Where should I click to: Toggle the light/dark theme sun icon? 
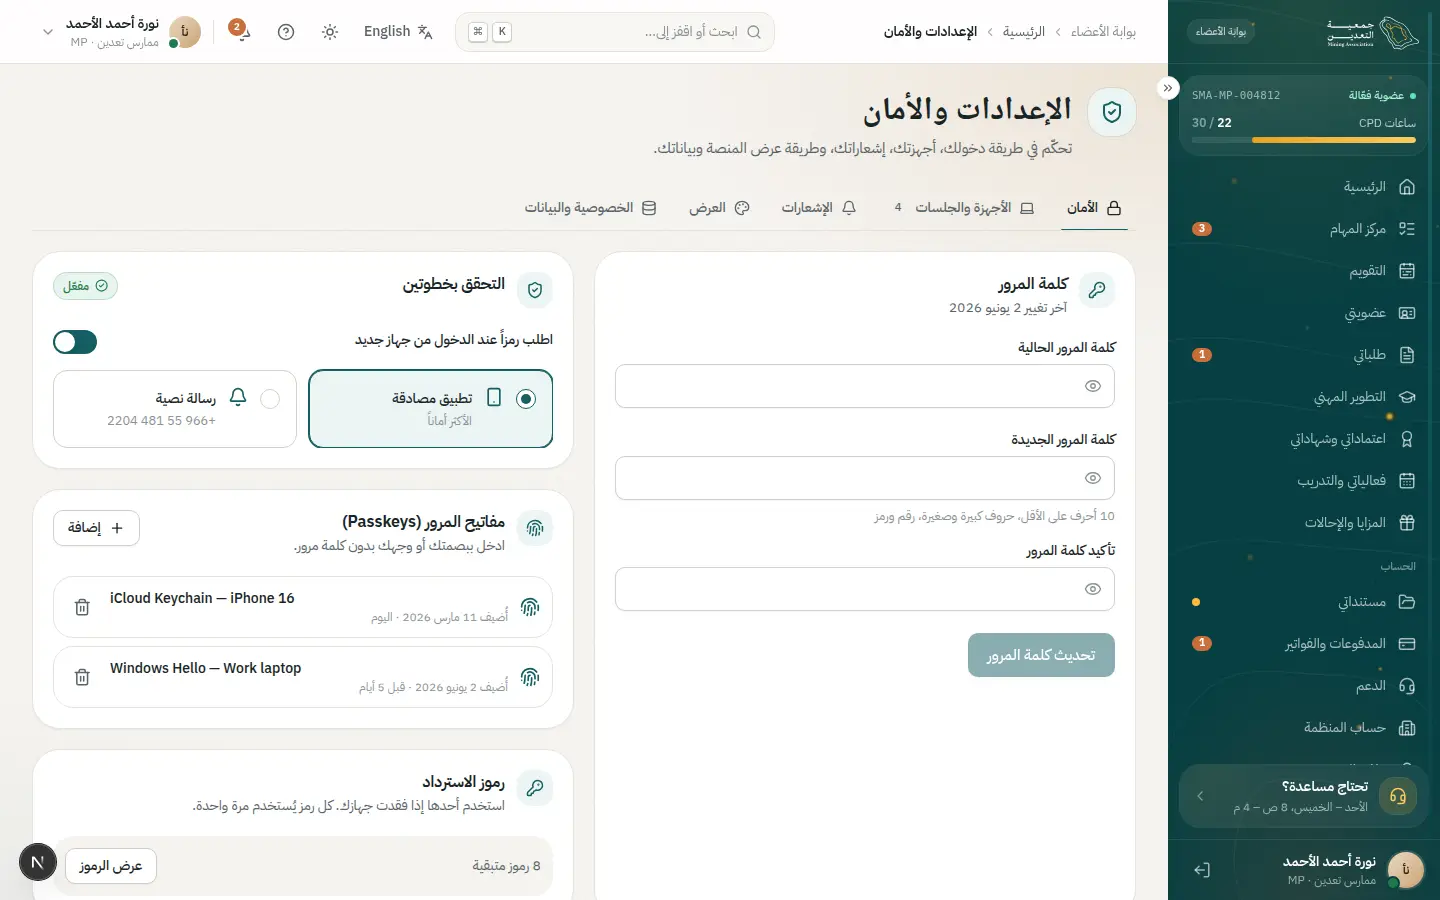click(330, 32)
